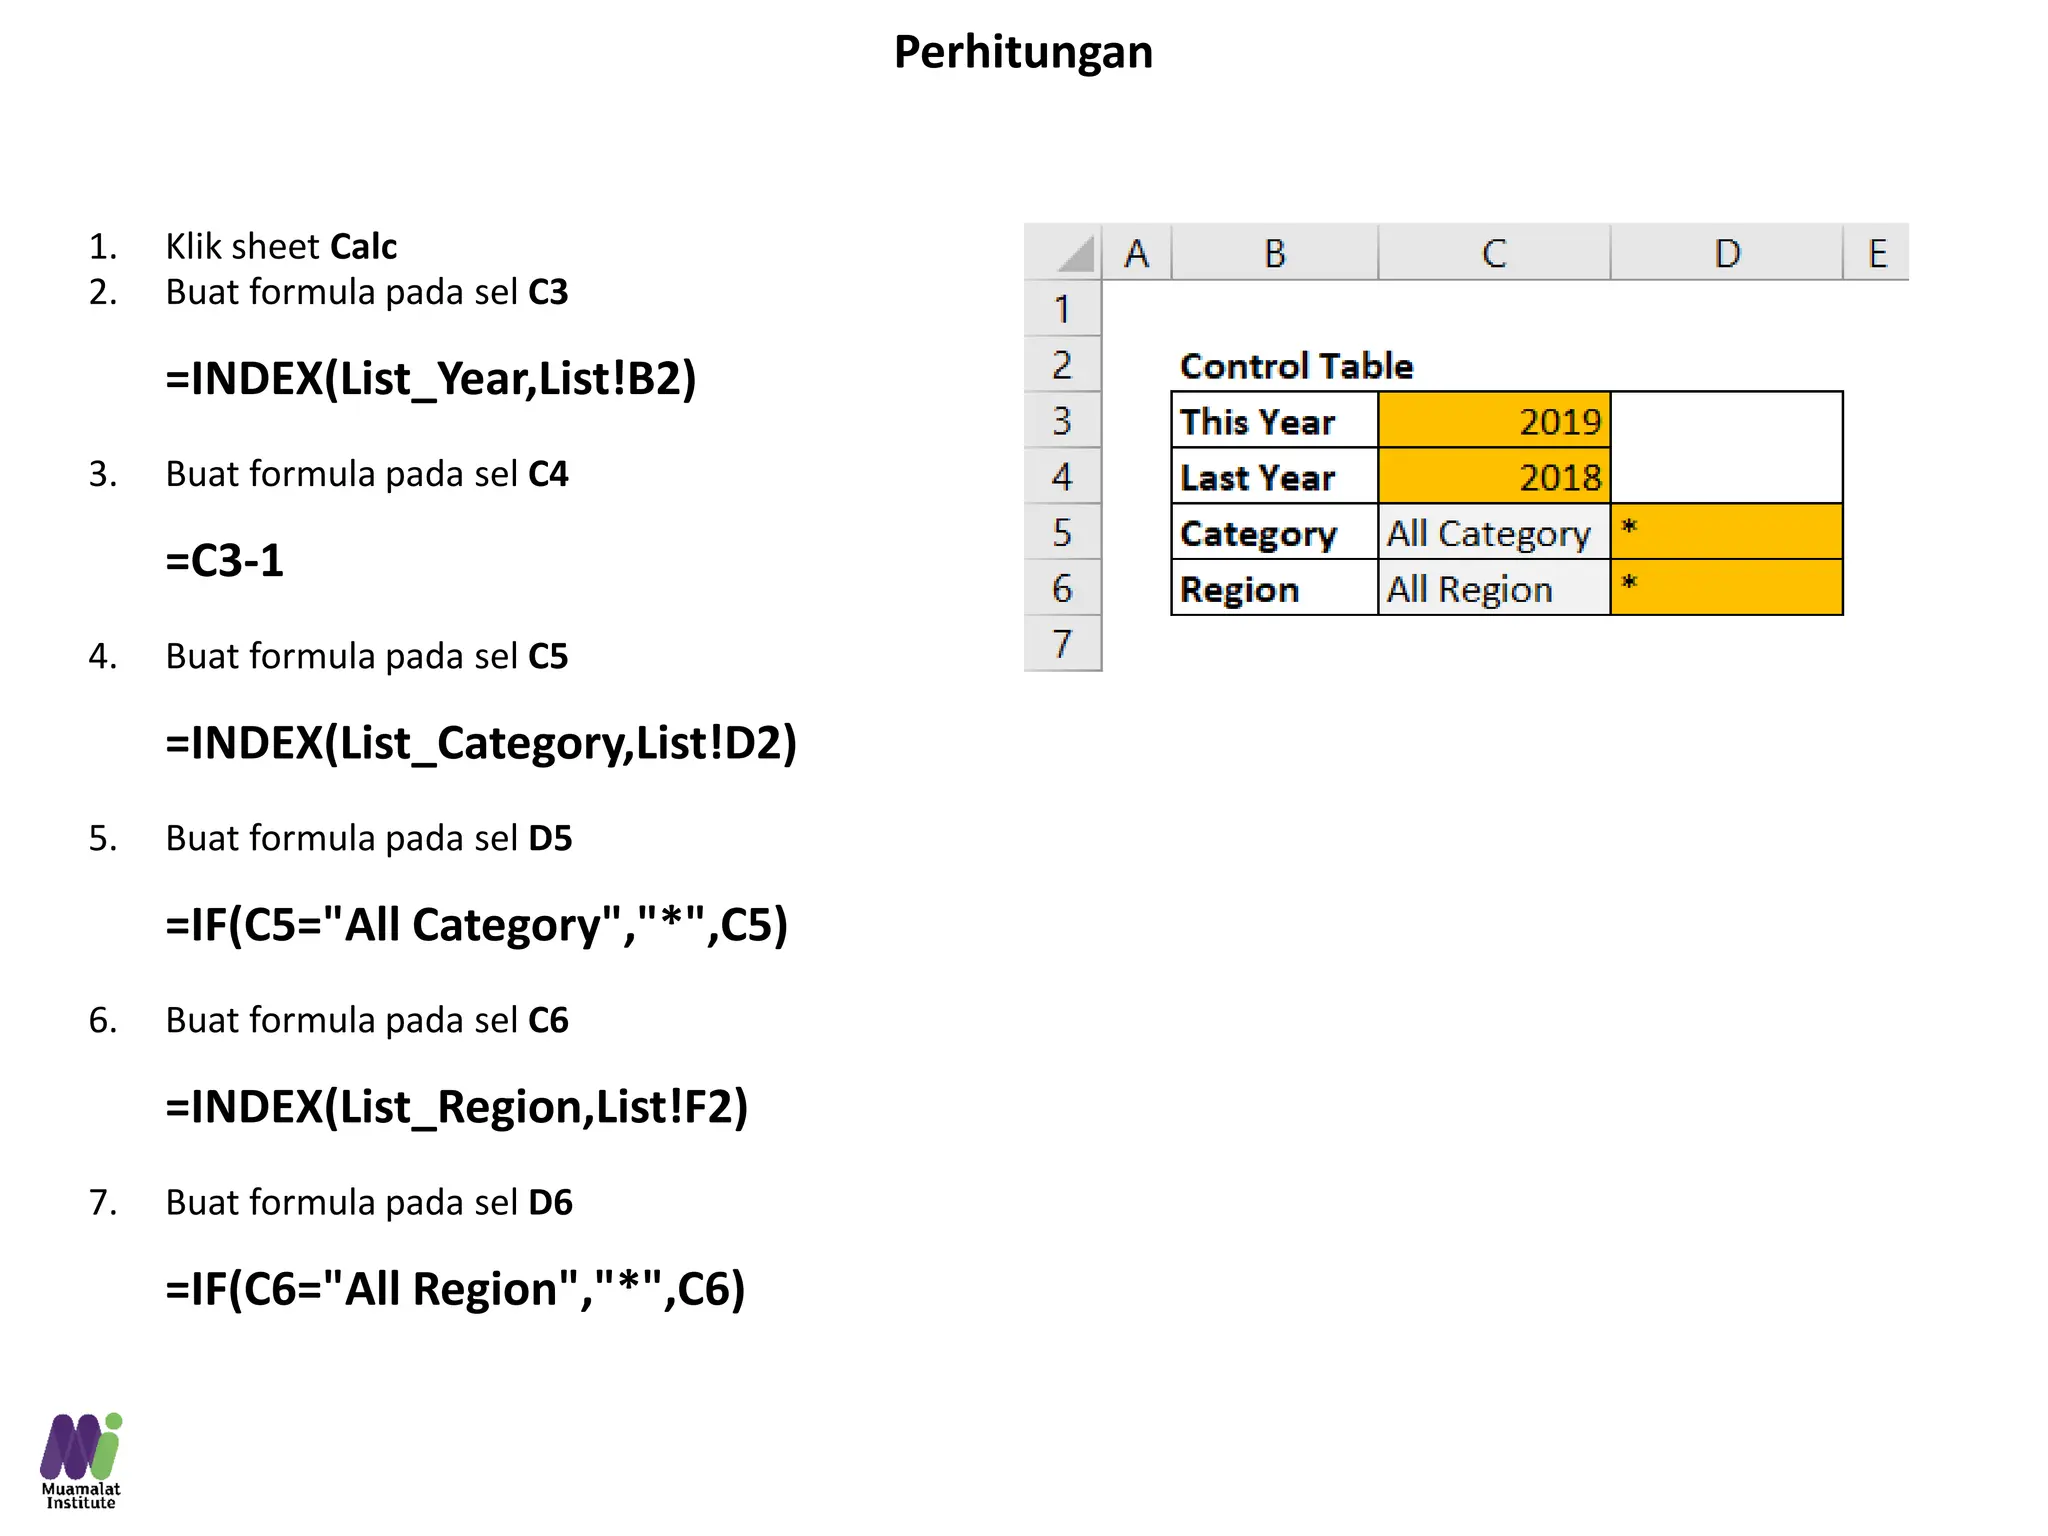
Task: Click the 'Control Table' title cell
Action: coord(1296,366)
